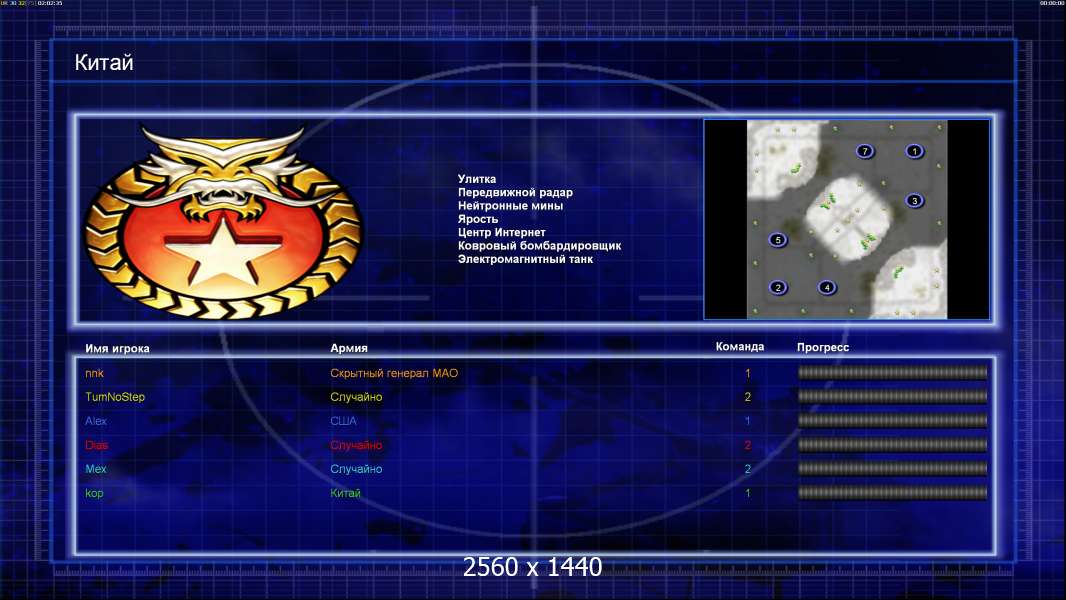Click Alex's loading progress bar
This screenshot has height=600, width=1066.
(893, 421)
